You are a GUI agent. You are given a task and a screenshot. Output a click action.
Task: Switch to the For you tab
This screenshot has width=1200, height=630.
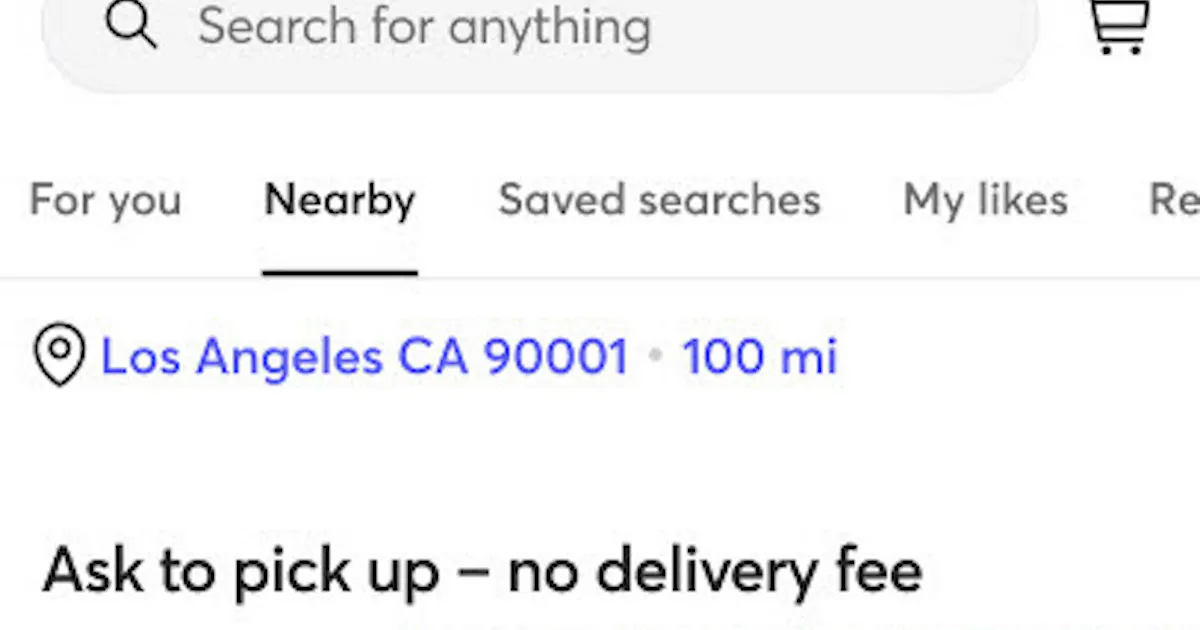pyautogui.click(x=105, y=200)
